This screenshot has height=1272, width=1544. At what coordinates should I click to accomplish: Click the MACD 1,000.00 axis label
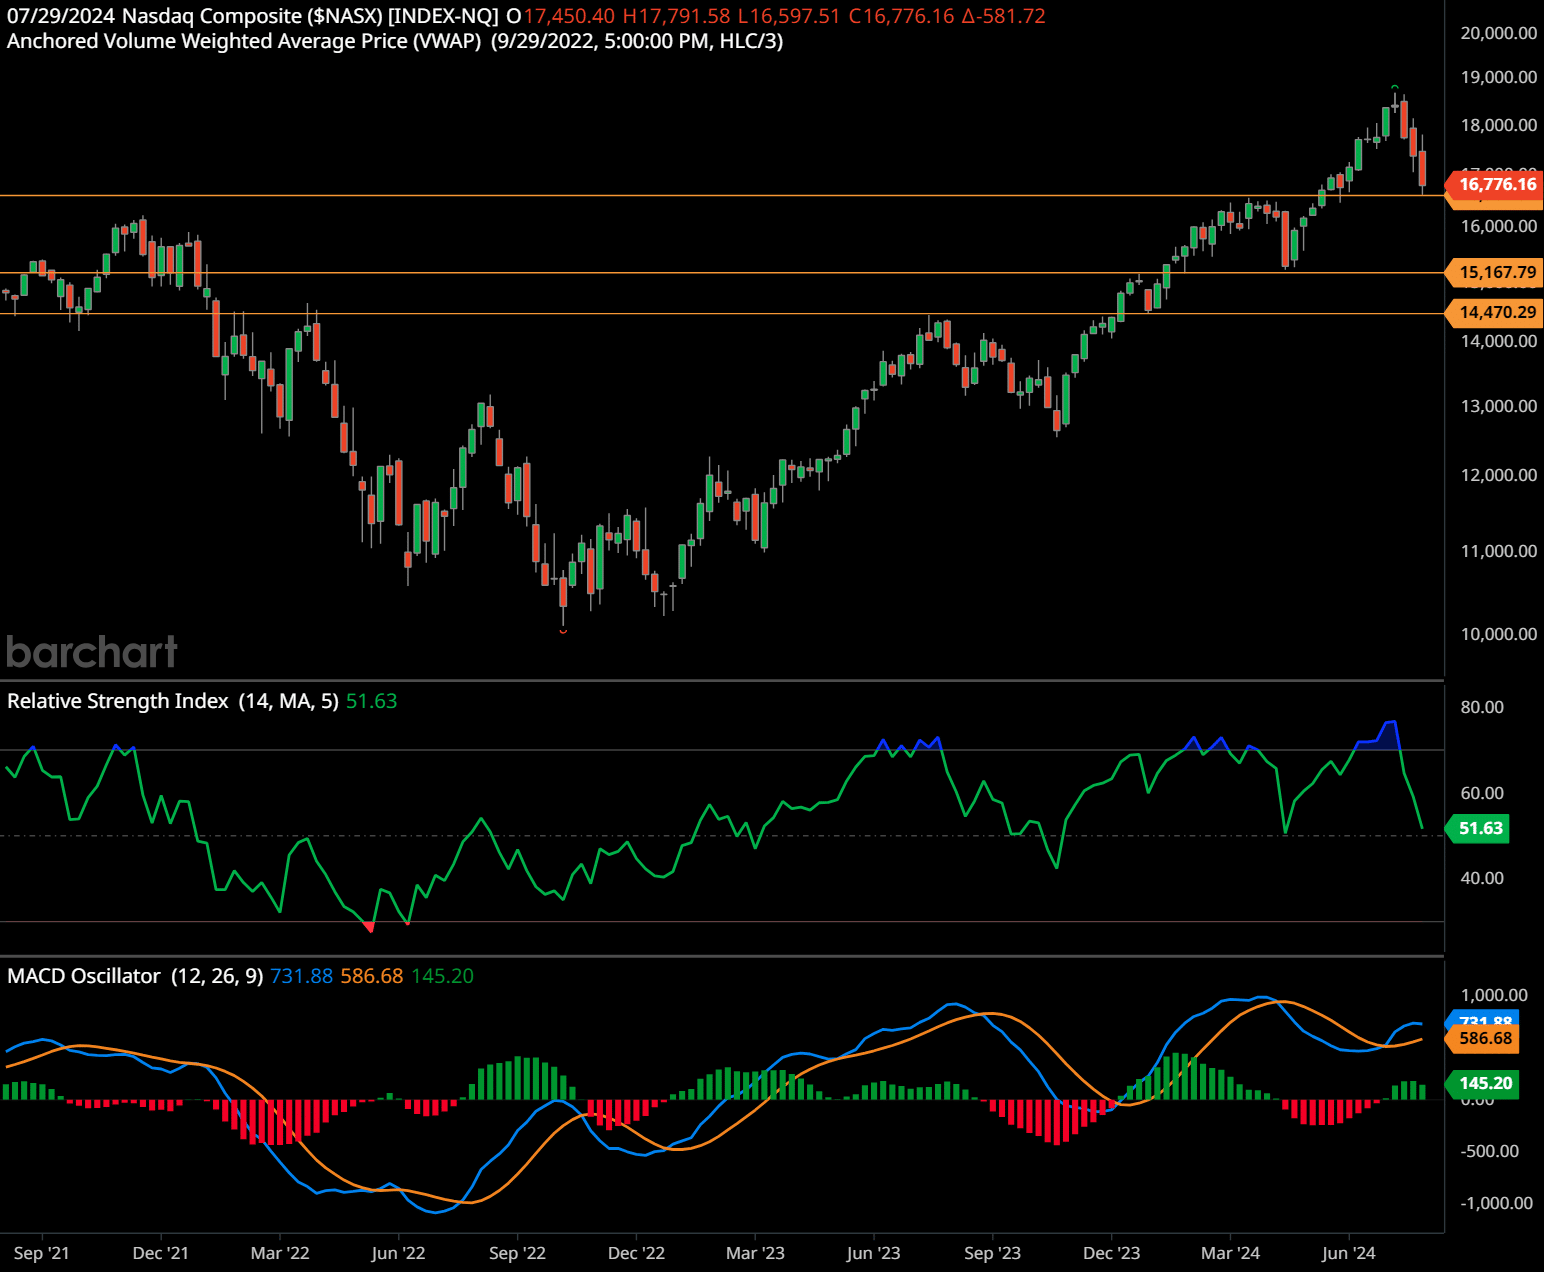tap(1493, 995)
